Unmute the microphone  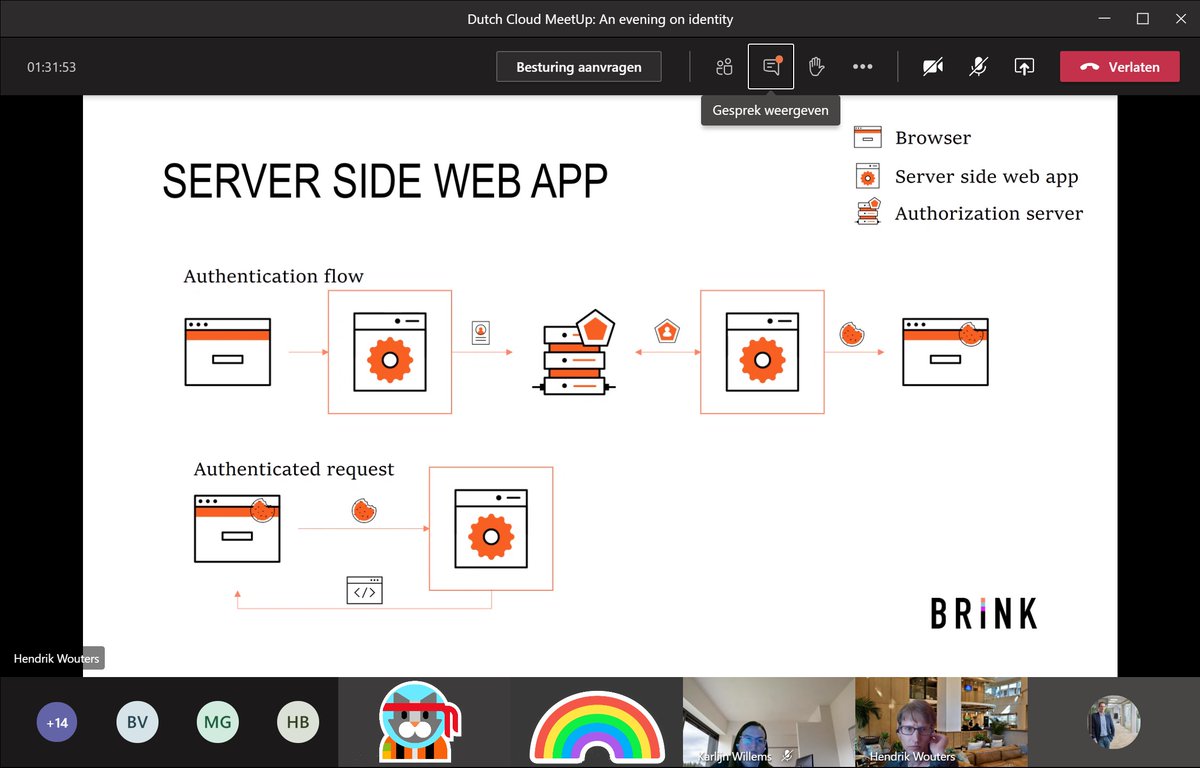[x=979, y=67]
